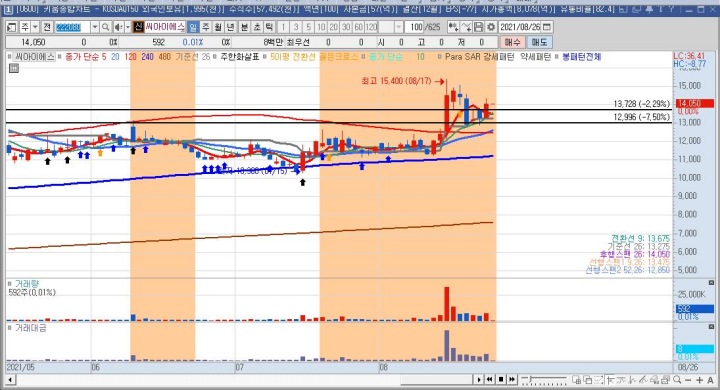720x390 pixels.
Task: Click the Para SAR indicator label
Action: click(462, 57)
